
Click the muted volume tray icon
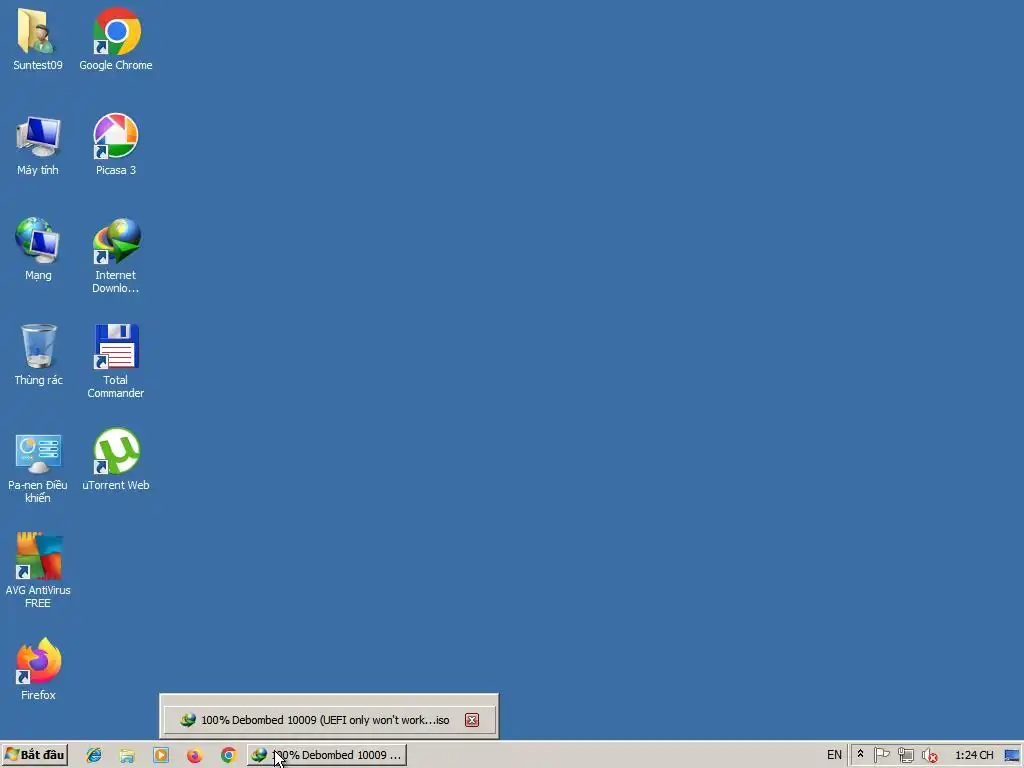tap(929, 756)
